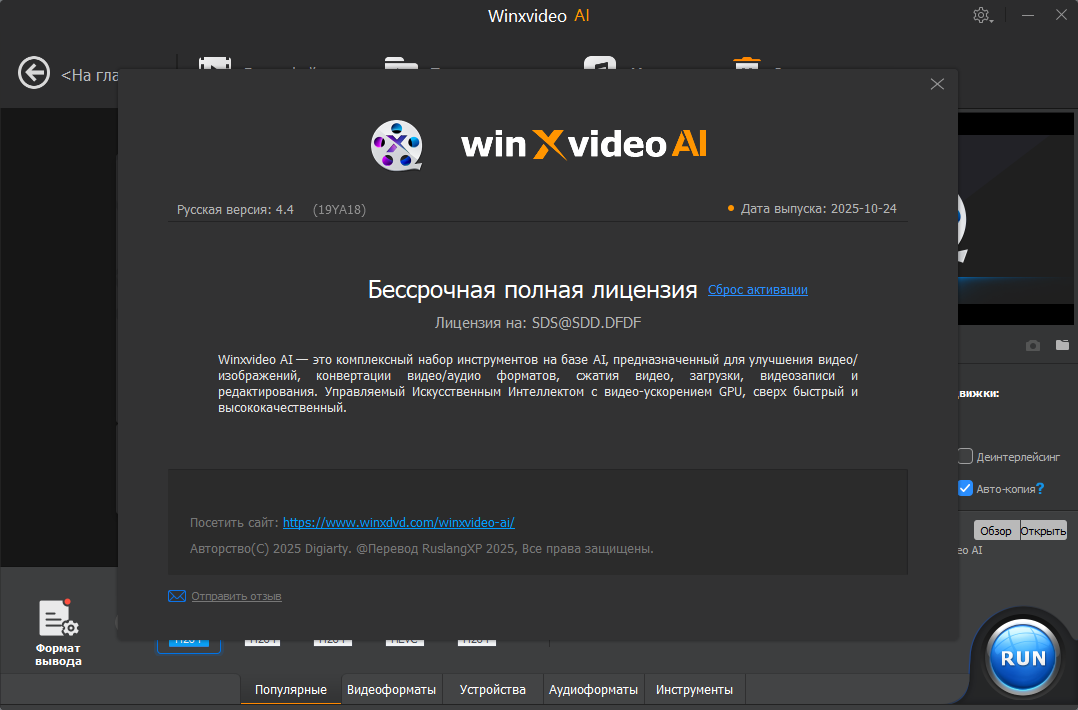Screen dimensions: 1078x710
Task: Switch to the Популярные tab
Action: pyautogui.click(x=291, y=689)
